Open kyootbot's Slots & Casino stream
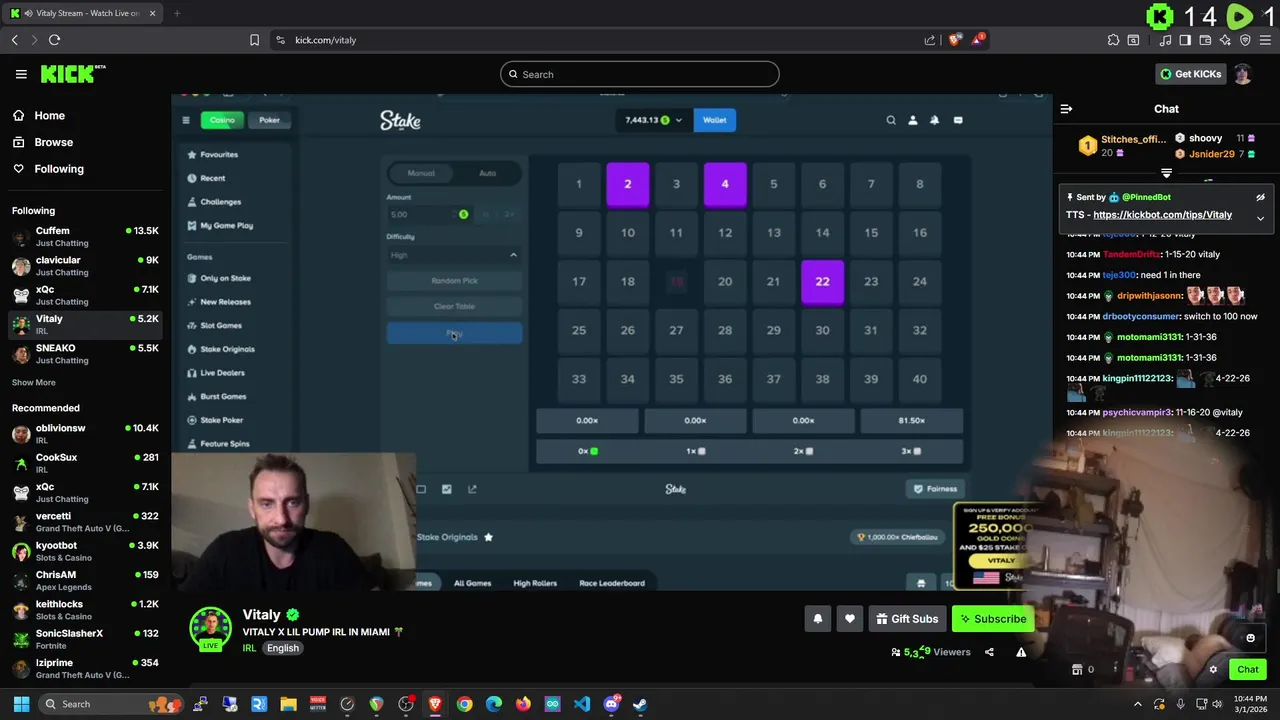Screen dimensions: 1280x720 pos(85,551)
